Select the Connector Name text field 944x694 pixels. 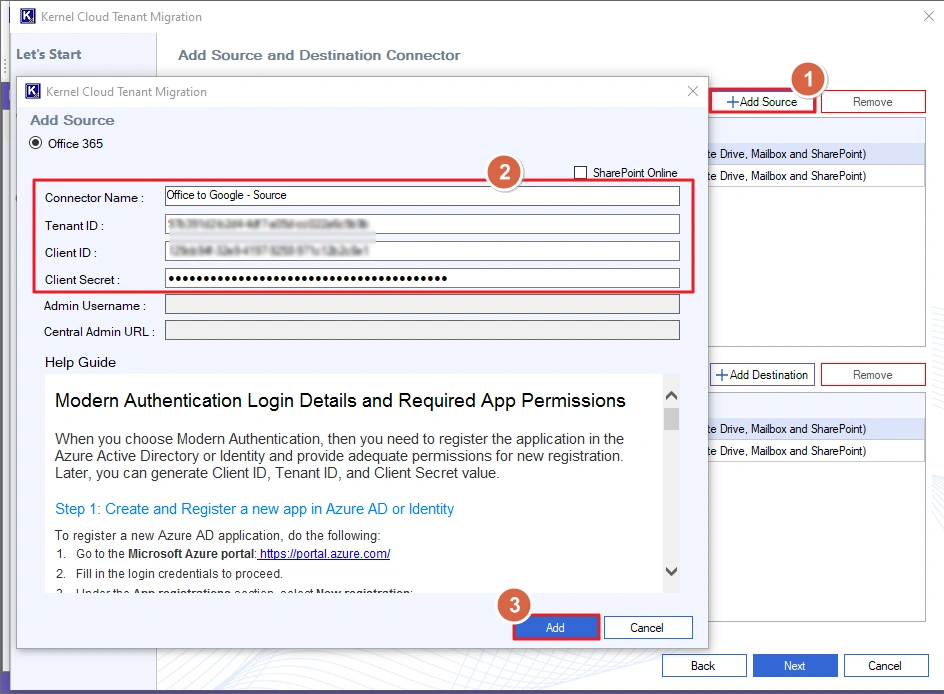pyautogui.click(x=421, y=196)
